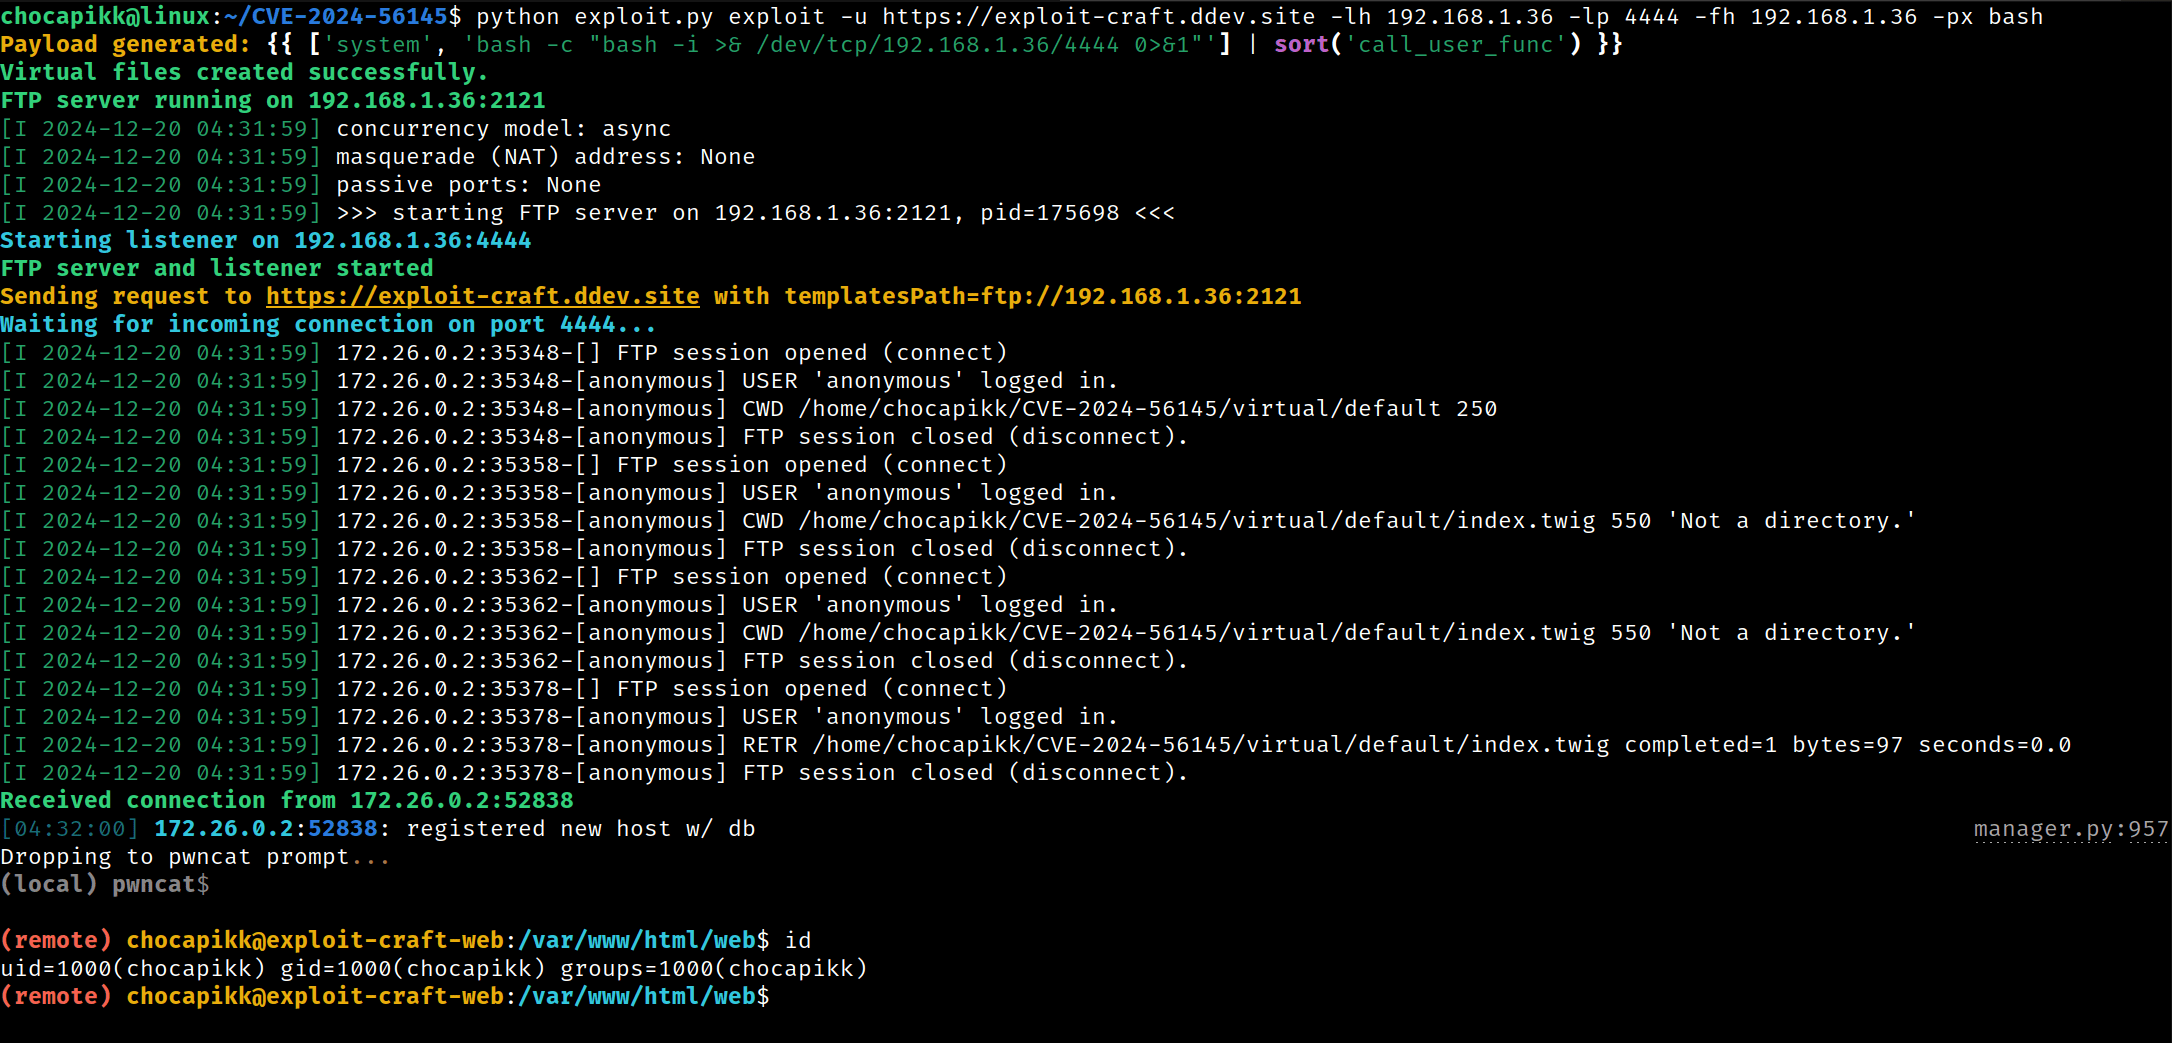Viewport: 2172px width, 1043px height.
Task: Click 'templatesPath=ftp://192.168.1.36:2121' text
Action: (1043, 297)
